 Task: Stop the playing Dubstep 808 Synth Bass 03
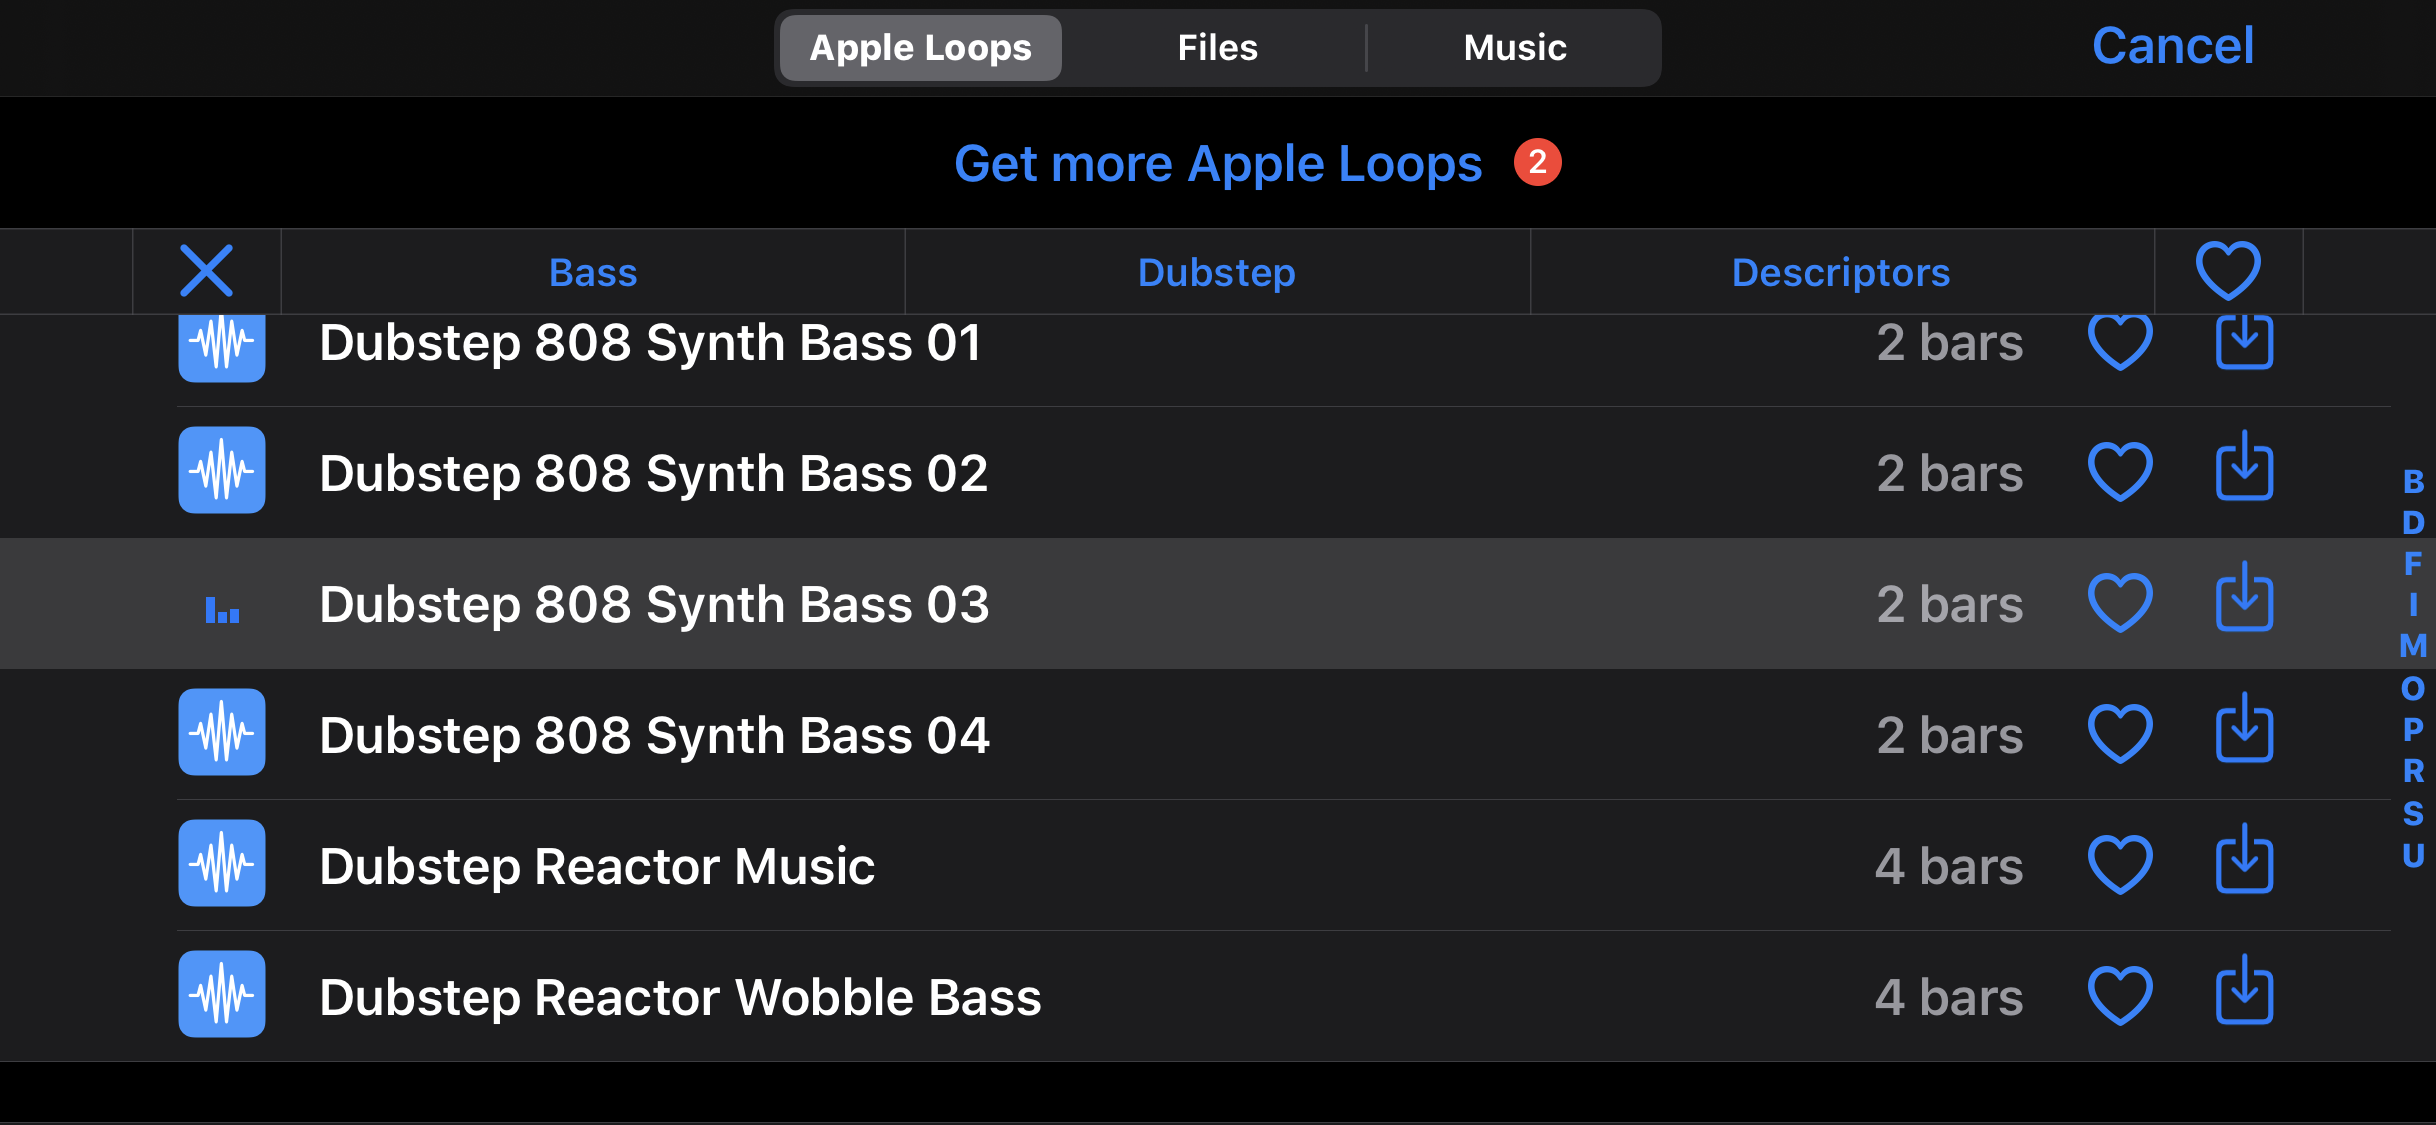pyautogui.click(x=222, y=606)
